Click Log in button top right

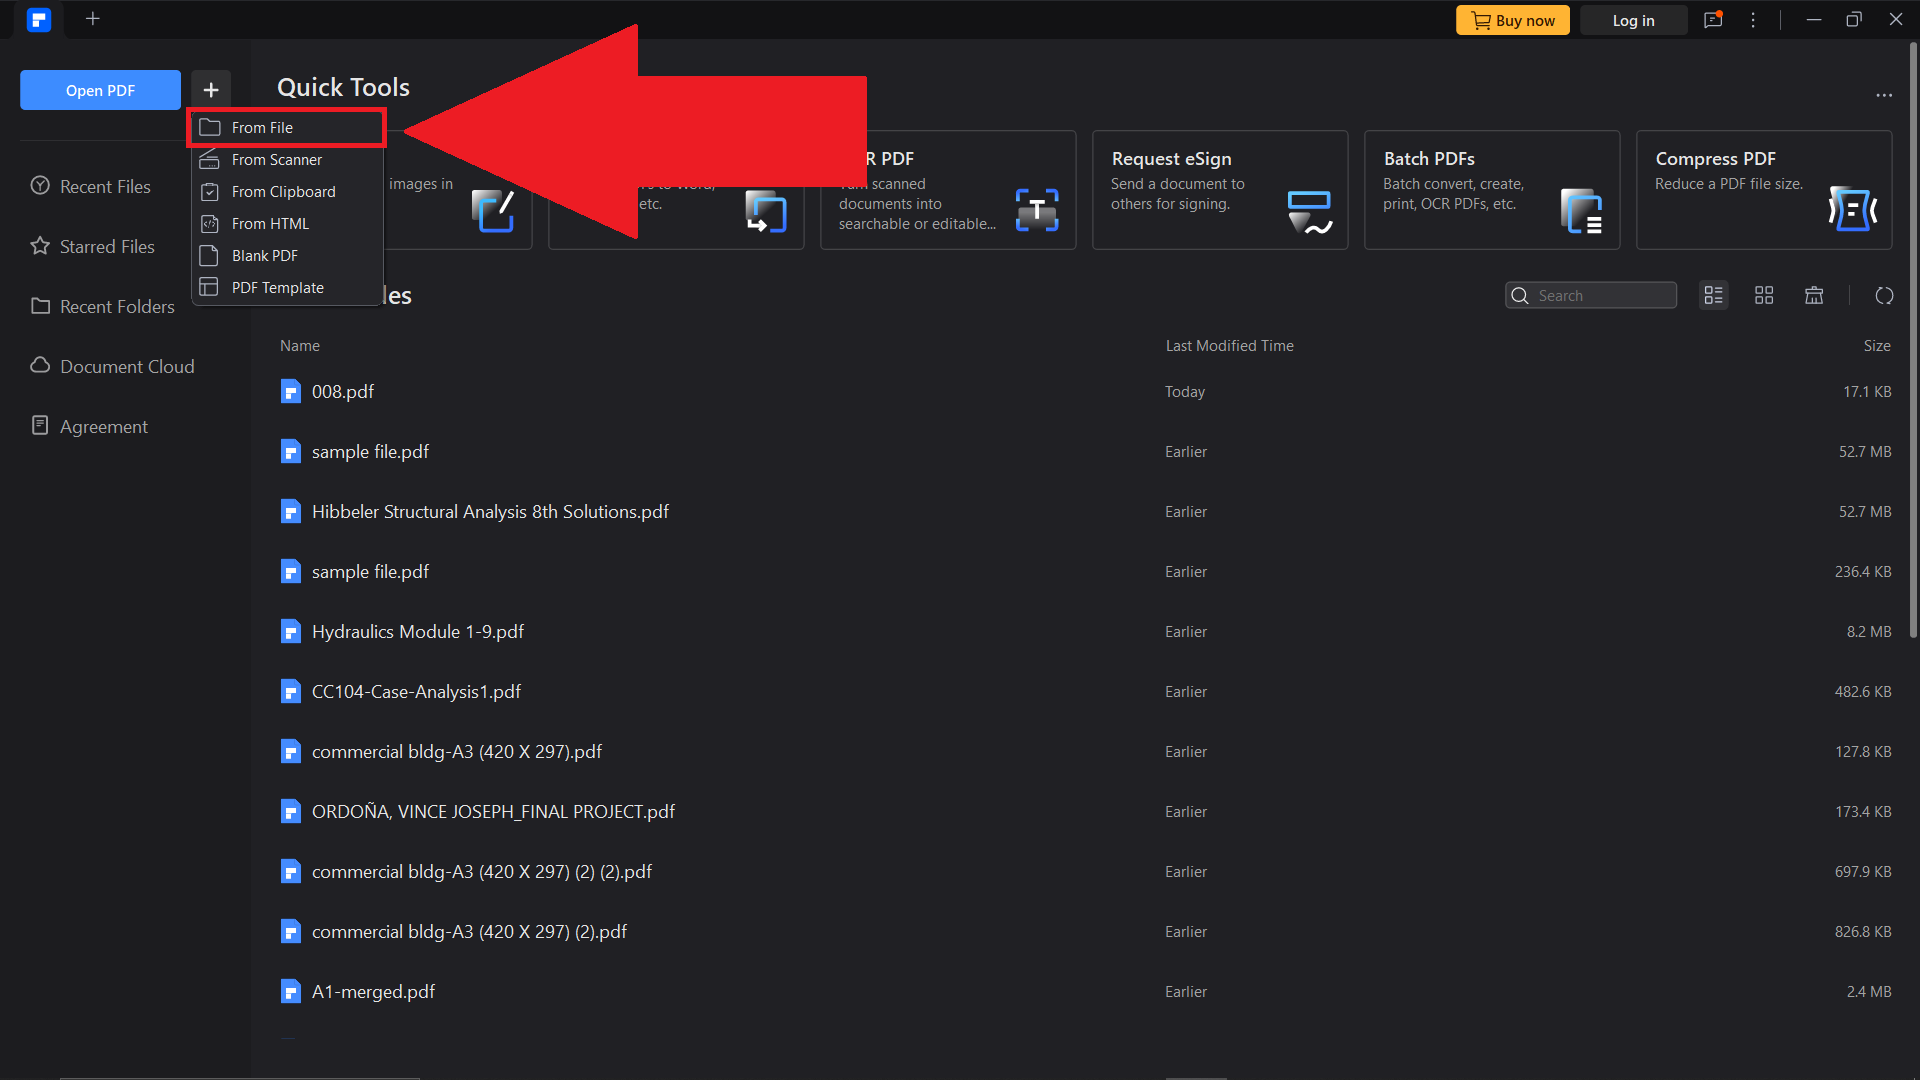click(x=1634, y=18)
